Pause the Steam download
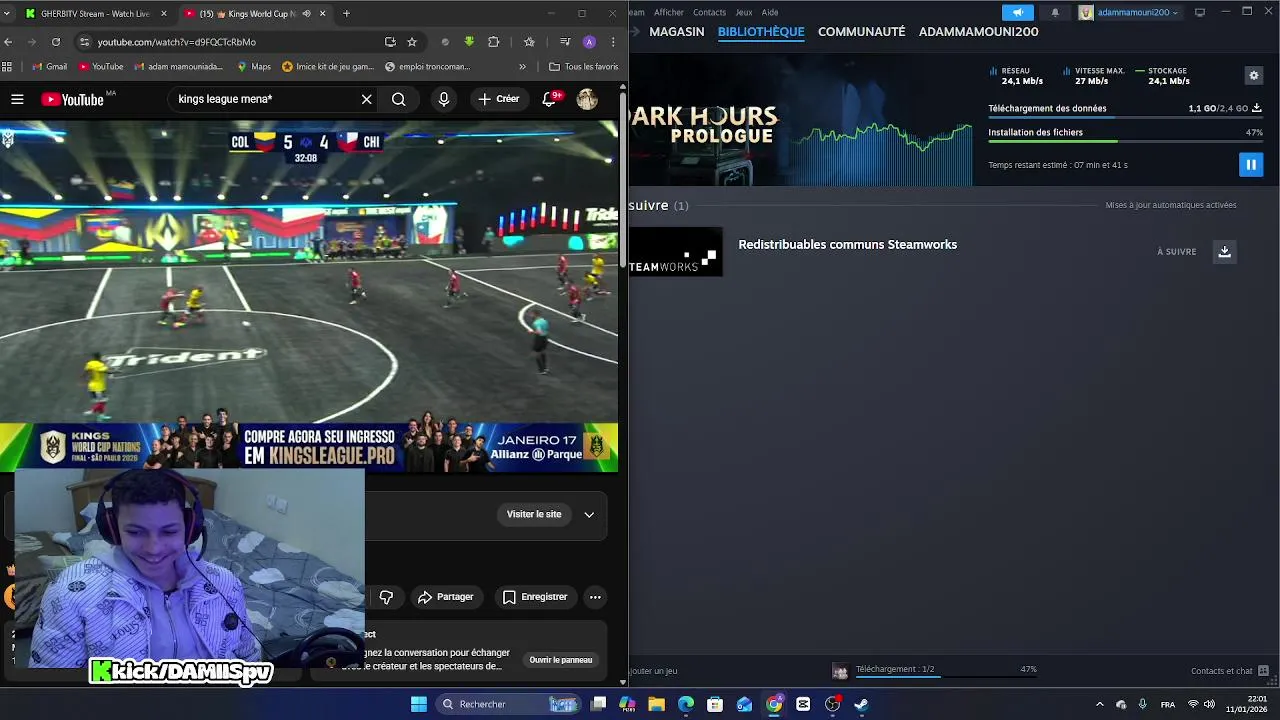1280x720 pixels. coord(1251,164)
